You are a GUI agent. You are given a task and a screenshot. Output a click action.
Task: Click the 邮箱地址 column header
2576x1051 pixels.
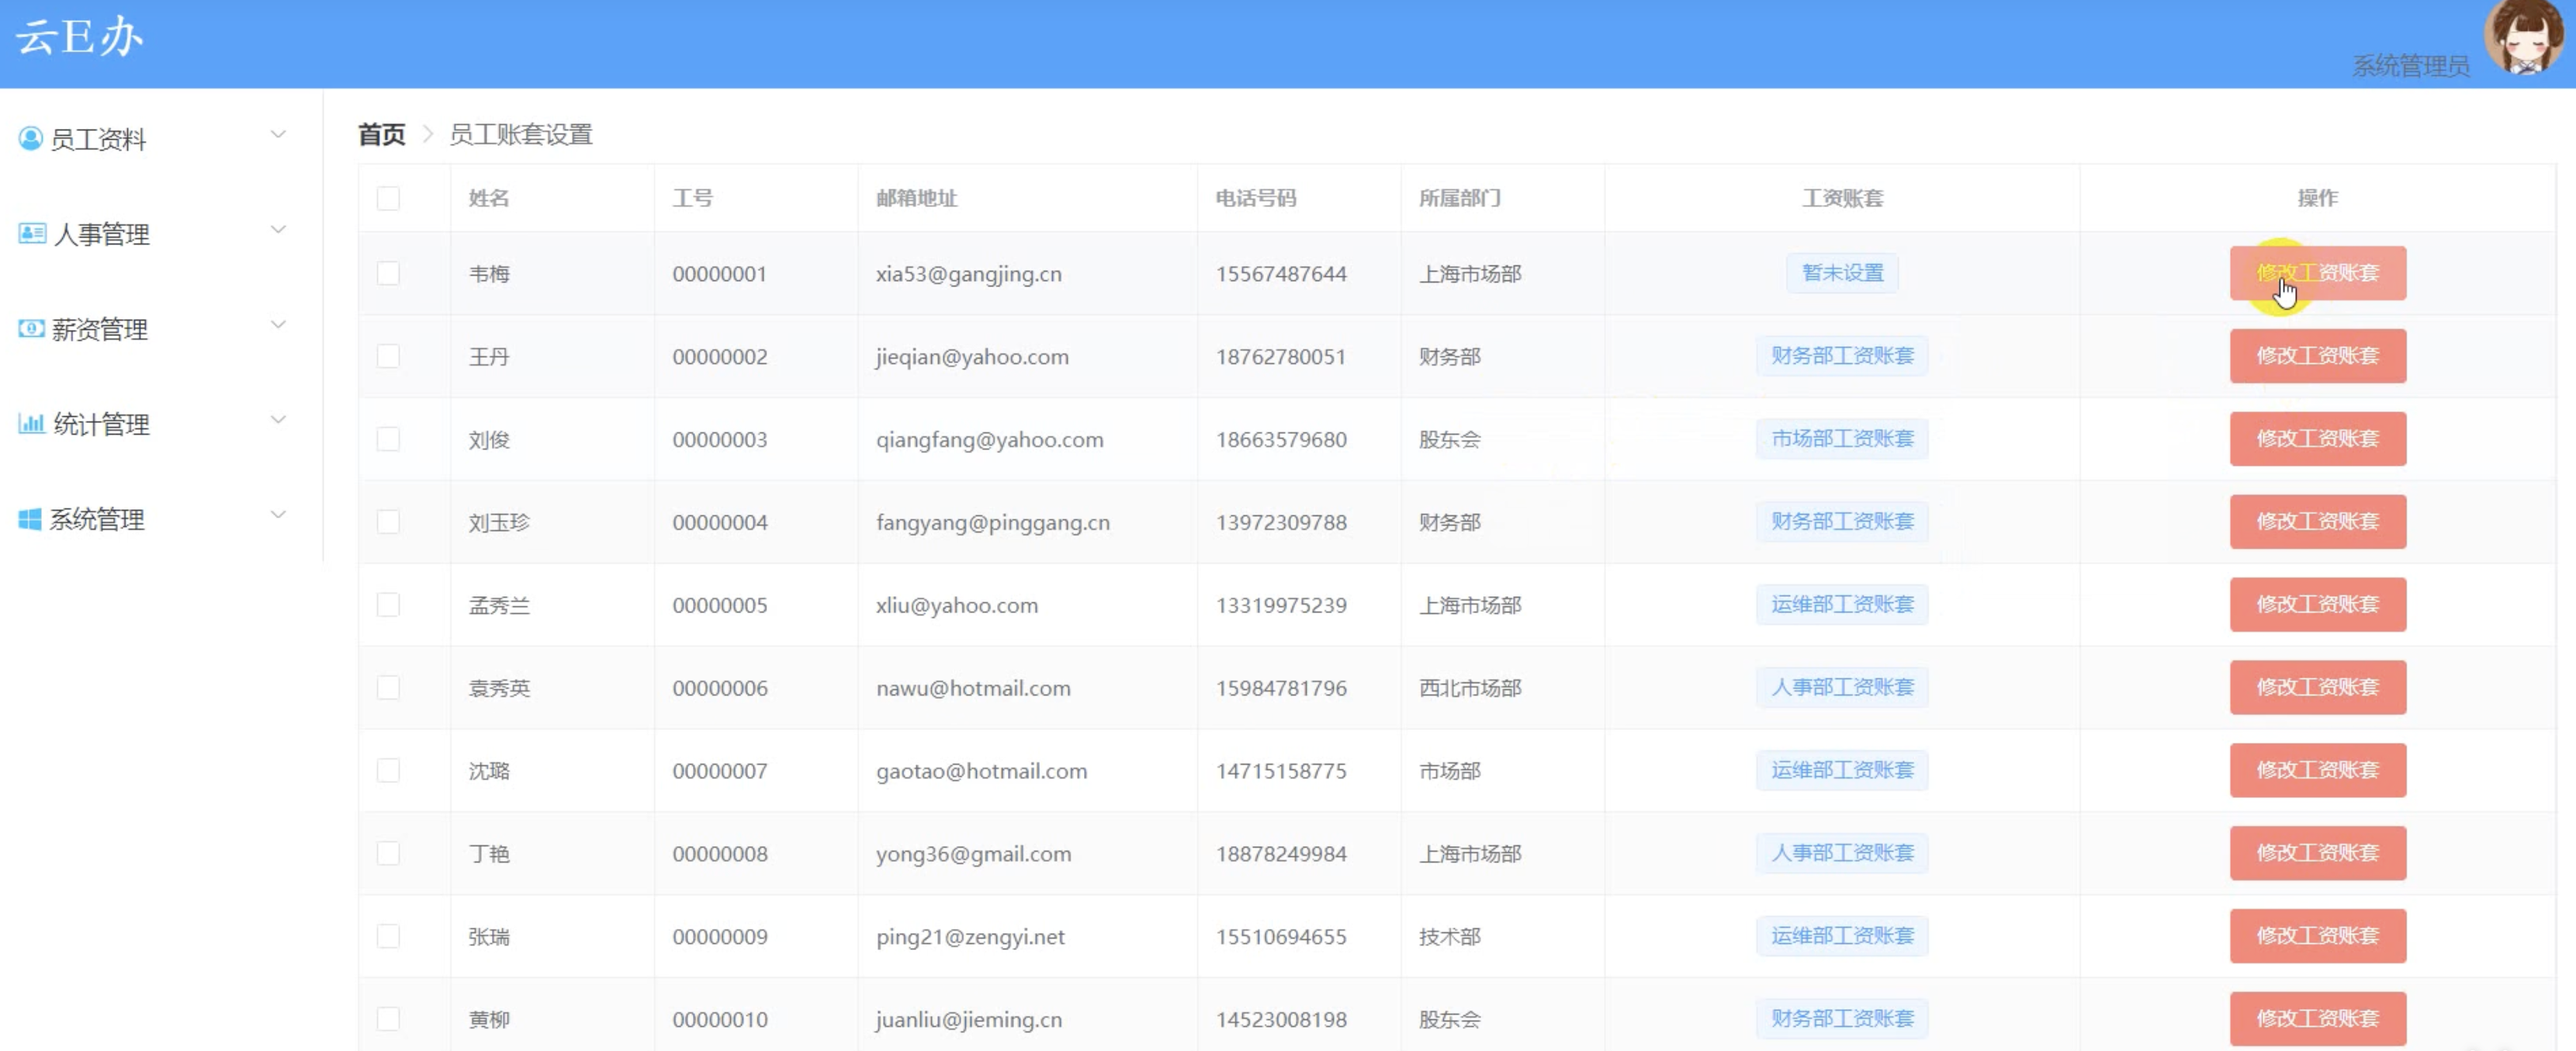pyautogui.click(x=917, y=198)
